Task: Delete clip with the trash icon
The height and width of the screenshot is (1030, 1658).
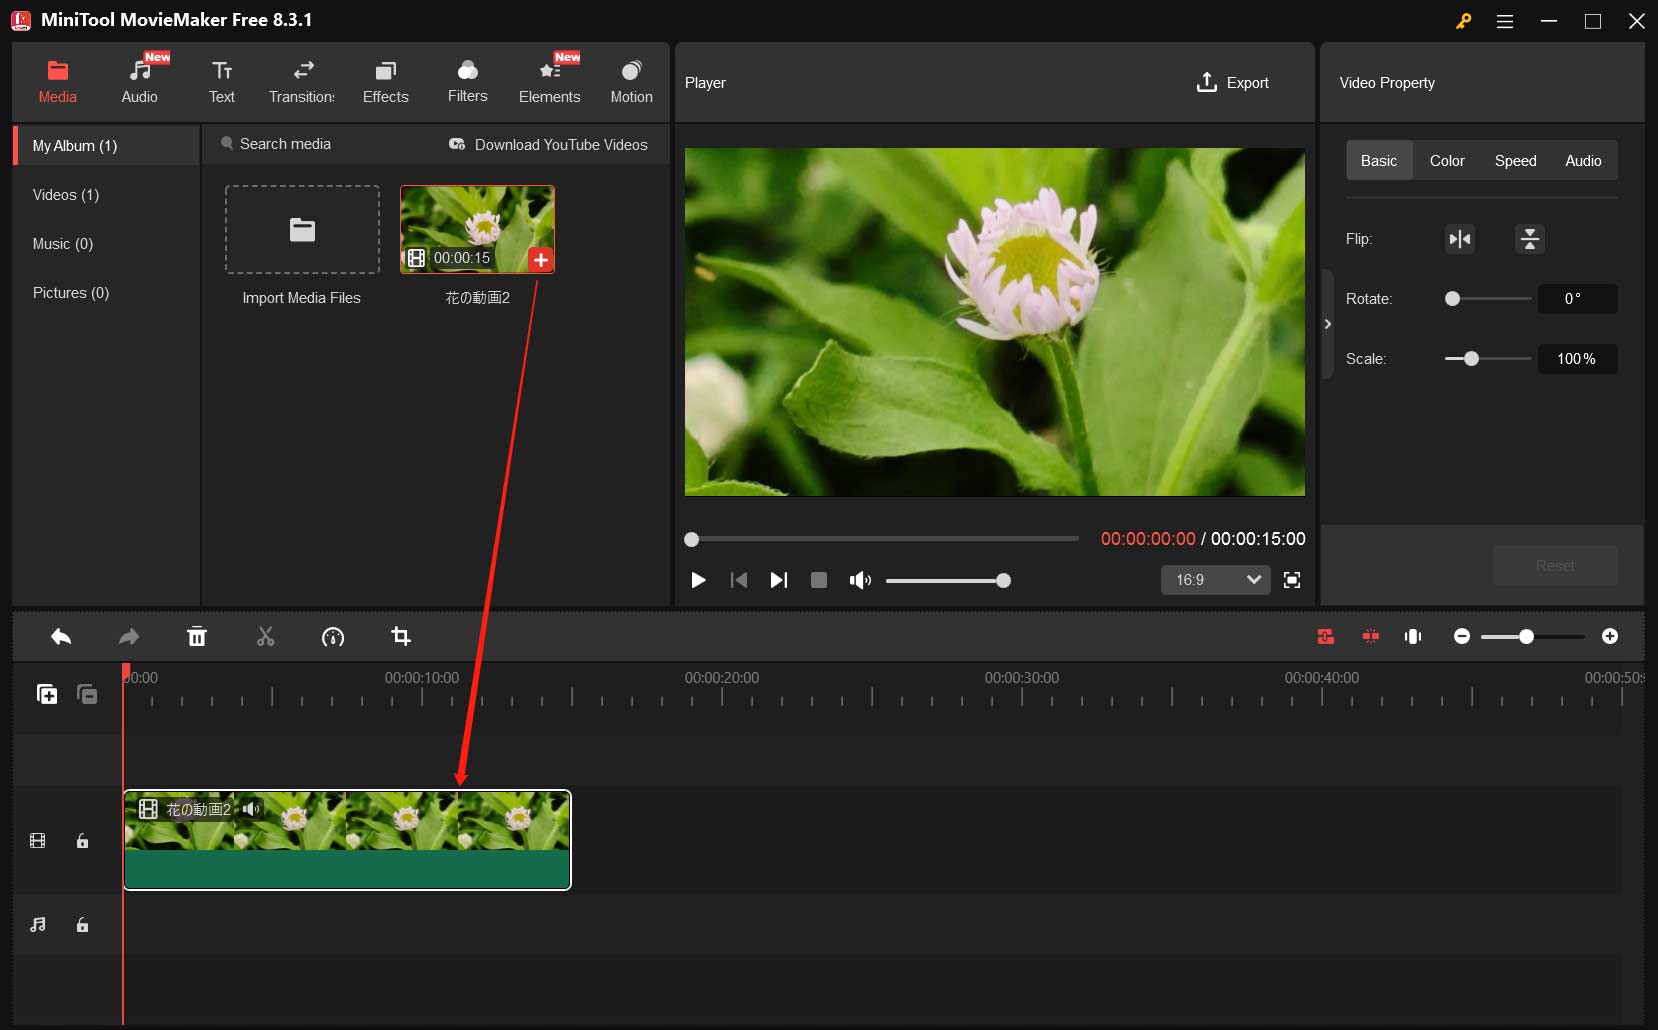Action: tap(197, 637)
